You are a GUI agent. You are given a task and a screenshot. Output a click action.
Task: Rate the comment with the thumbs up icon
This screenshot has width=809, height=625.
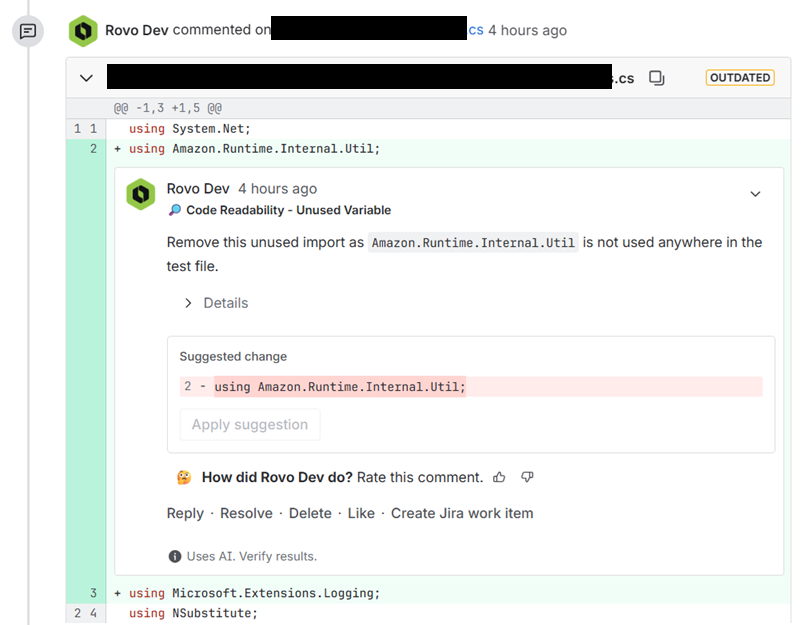[499, 477]
